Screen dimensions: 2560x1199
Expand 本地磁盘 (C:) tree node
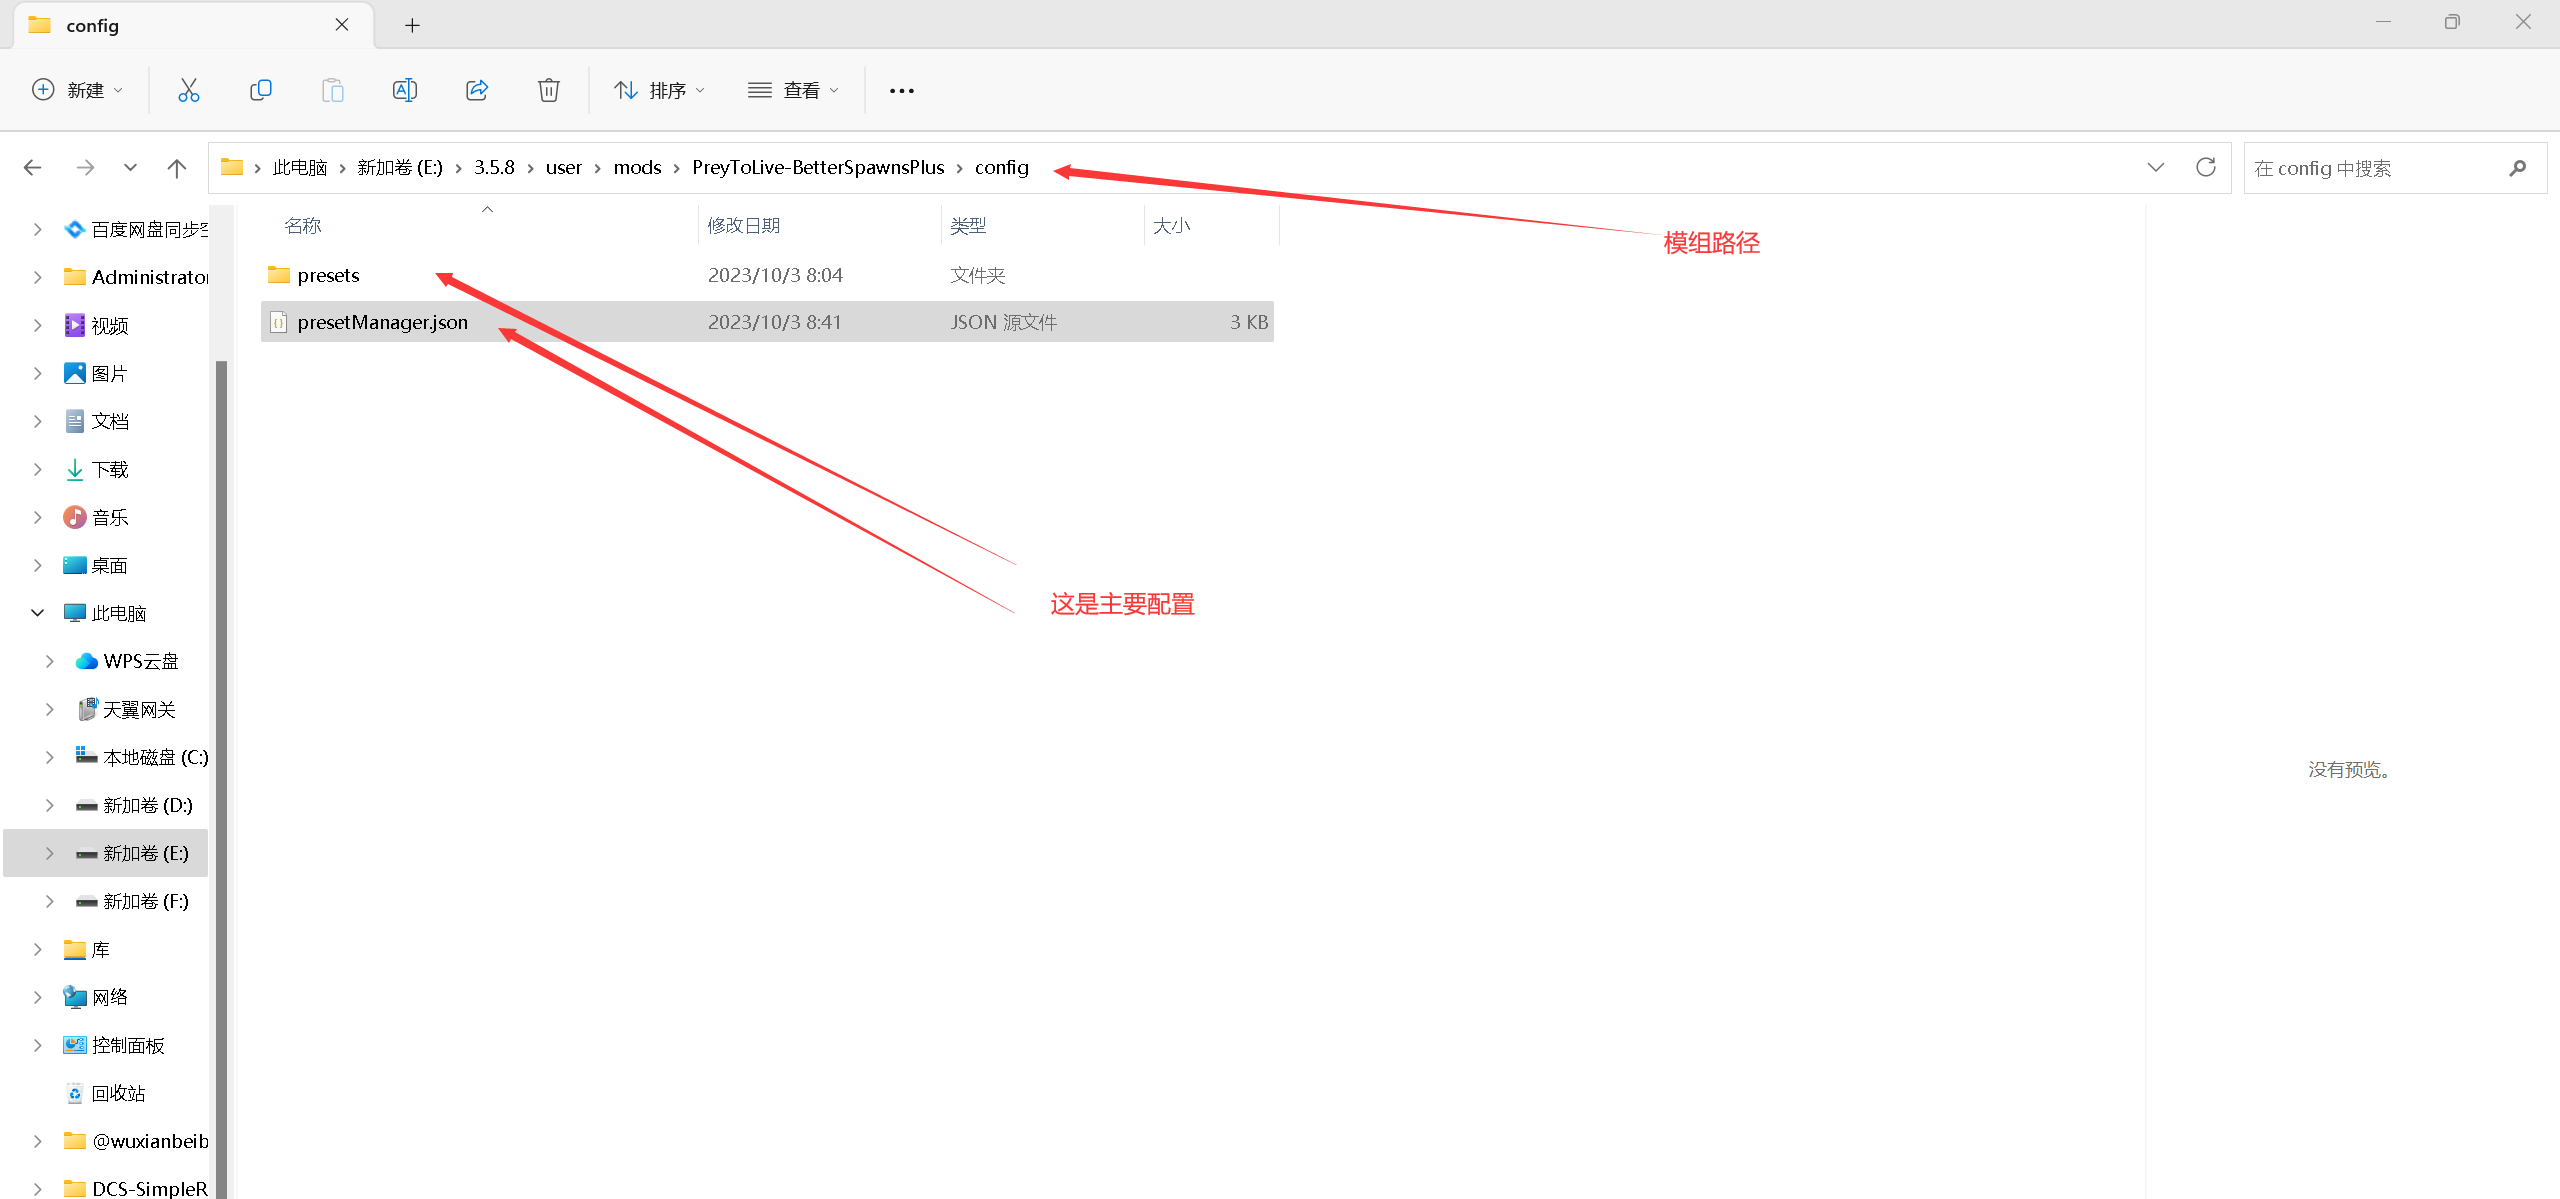[x=49, y=758]
